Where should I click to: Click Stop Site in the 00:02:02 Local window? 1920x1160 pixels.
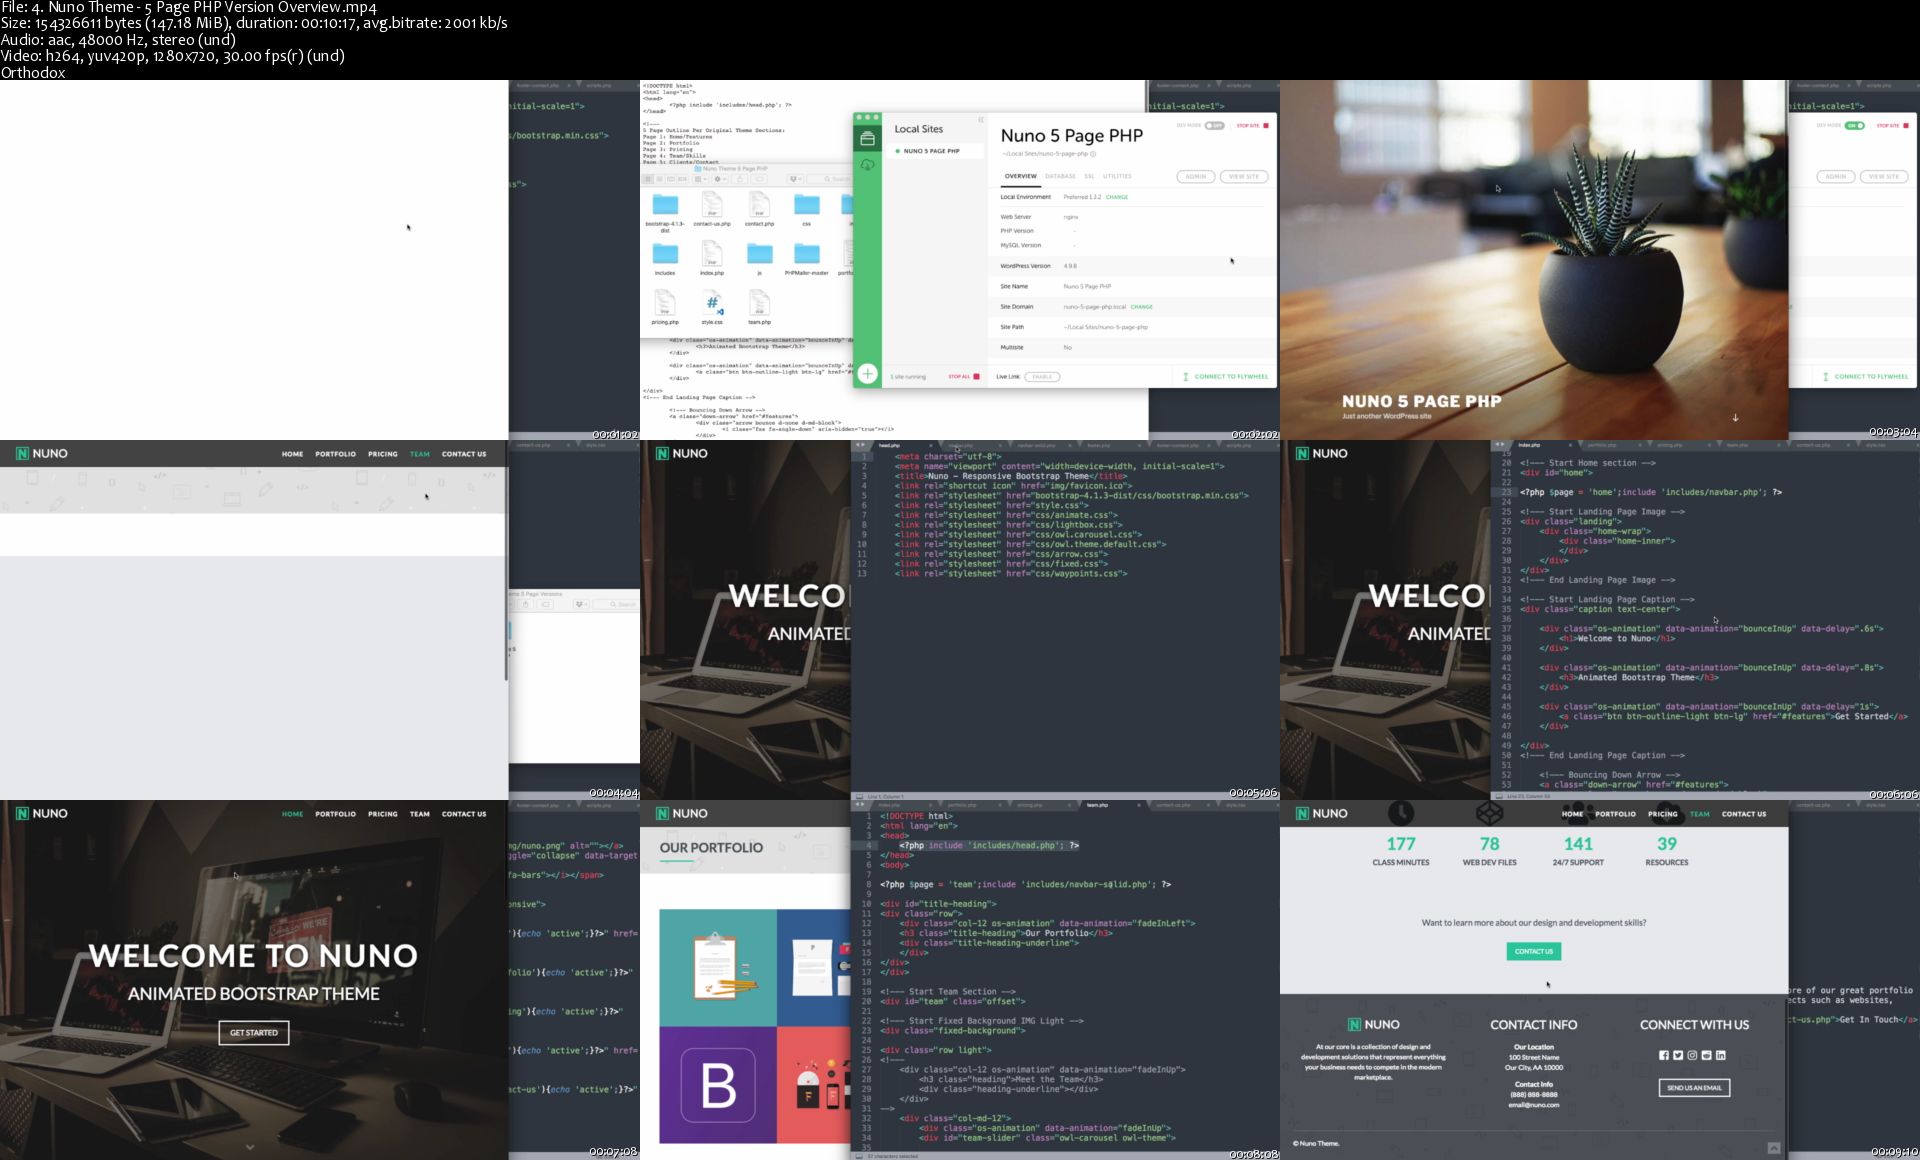click(1252, 126)
